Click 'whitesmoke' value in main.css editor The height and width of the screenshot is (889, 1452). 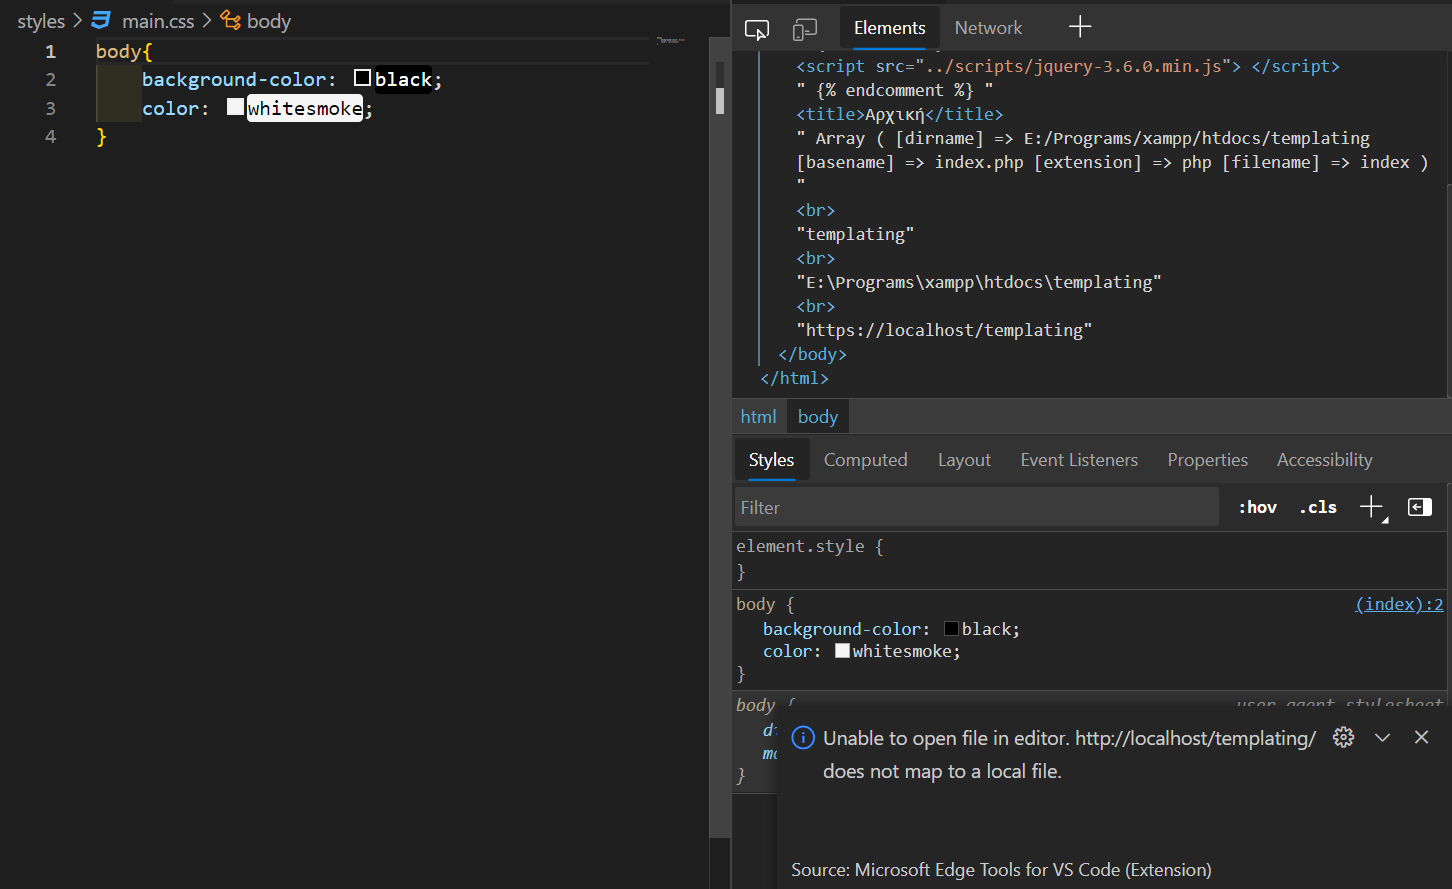305,108
